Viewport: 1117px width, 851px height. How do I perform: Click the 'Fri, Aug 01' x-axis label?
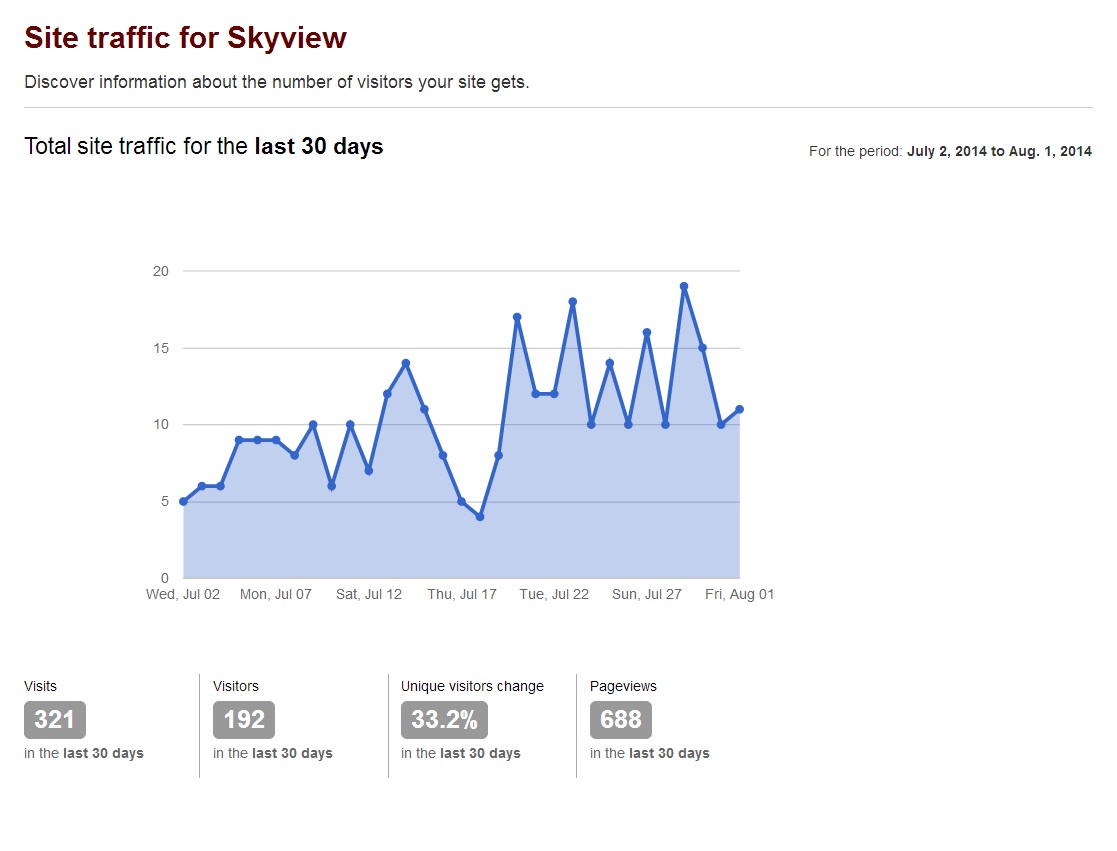(739, 594)
